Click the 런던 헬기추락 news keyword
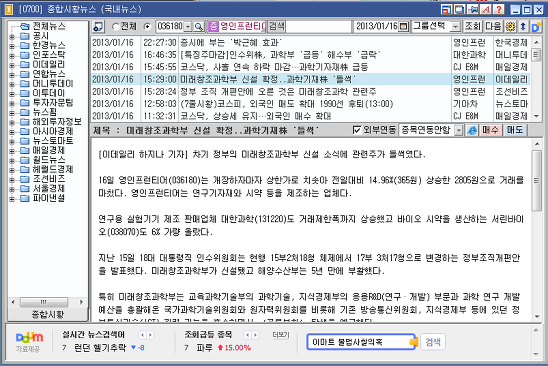Viewport: 548px width, 366px height. pyautogui.click(x=100, y=348)
